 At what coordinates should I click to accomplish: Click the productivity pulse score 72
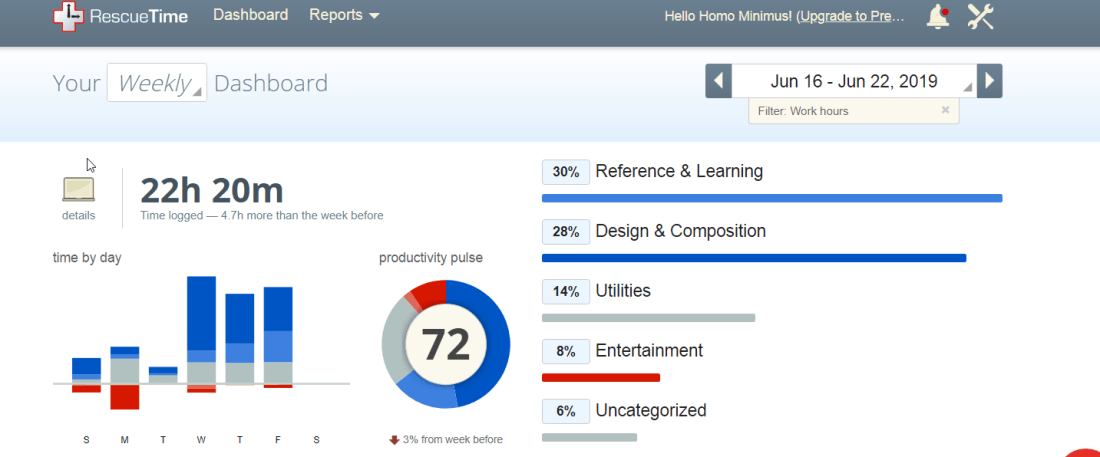(x=446, y=344)
